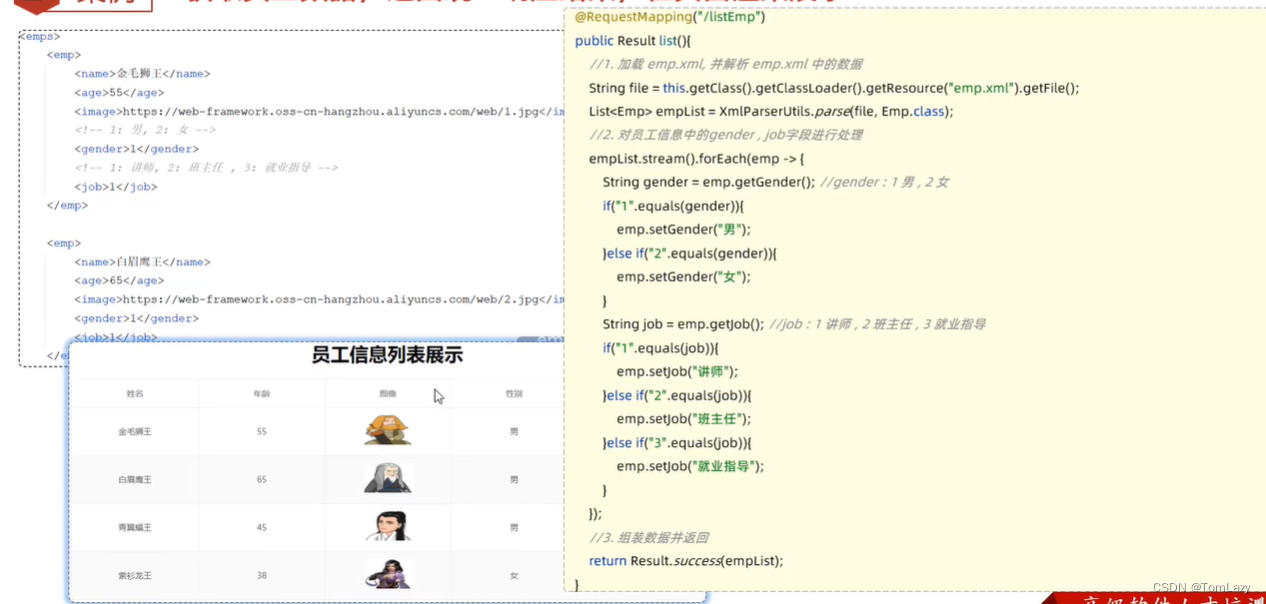Image resolution: width=1266 pixels, height=604 pixels.
Task: Click the 金毛狮王 avatar thumbnail in the table
Action: point(388,431)
